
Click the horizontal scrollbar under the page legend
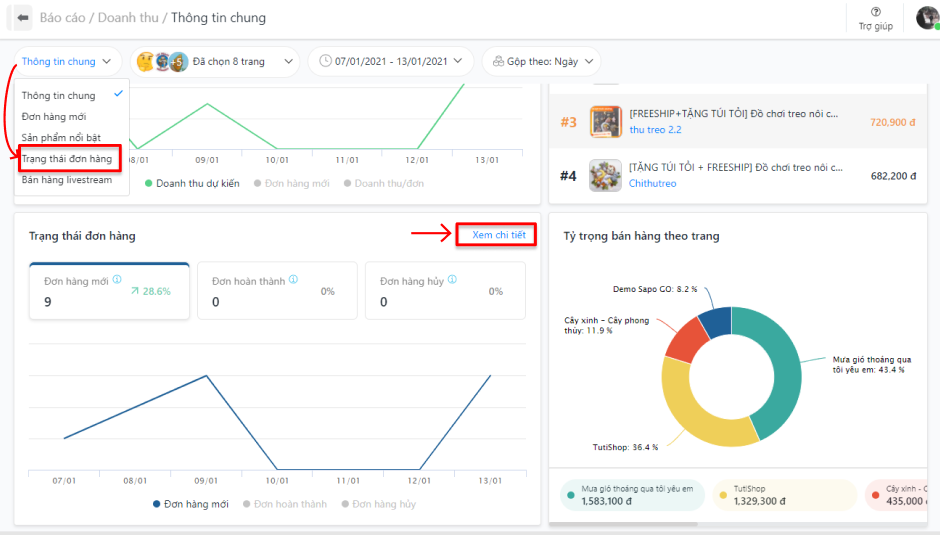point(623,524)
